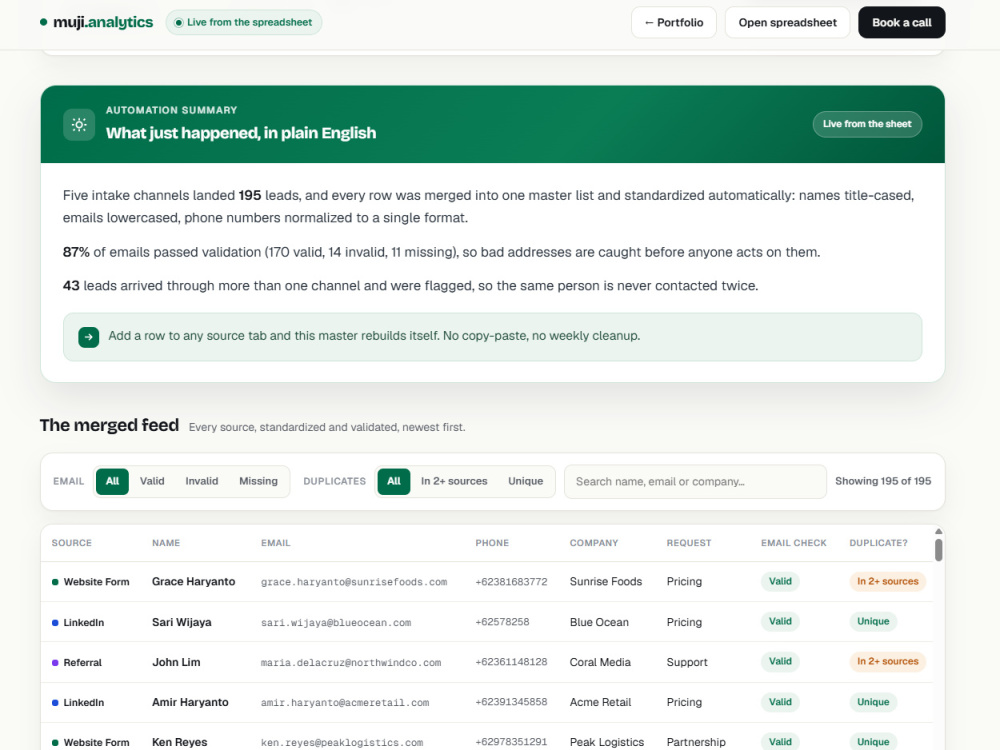Click In 2+ sources badge in John Lim row
The height and width of the screenshot is (750, 1000).
(x=887, y=662)
